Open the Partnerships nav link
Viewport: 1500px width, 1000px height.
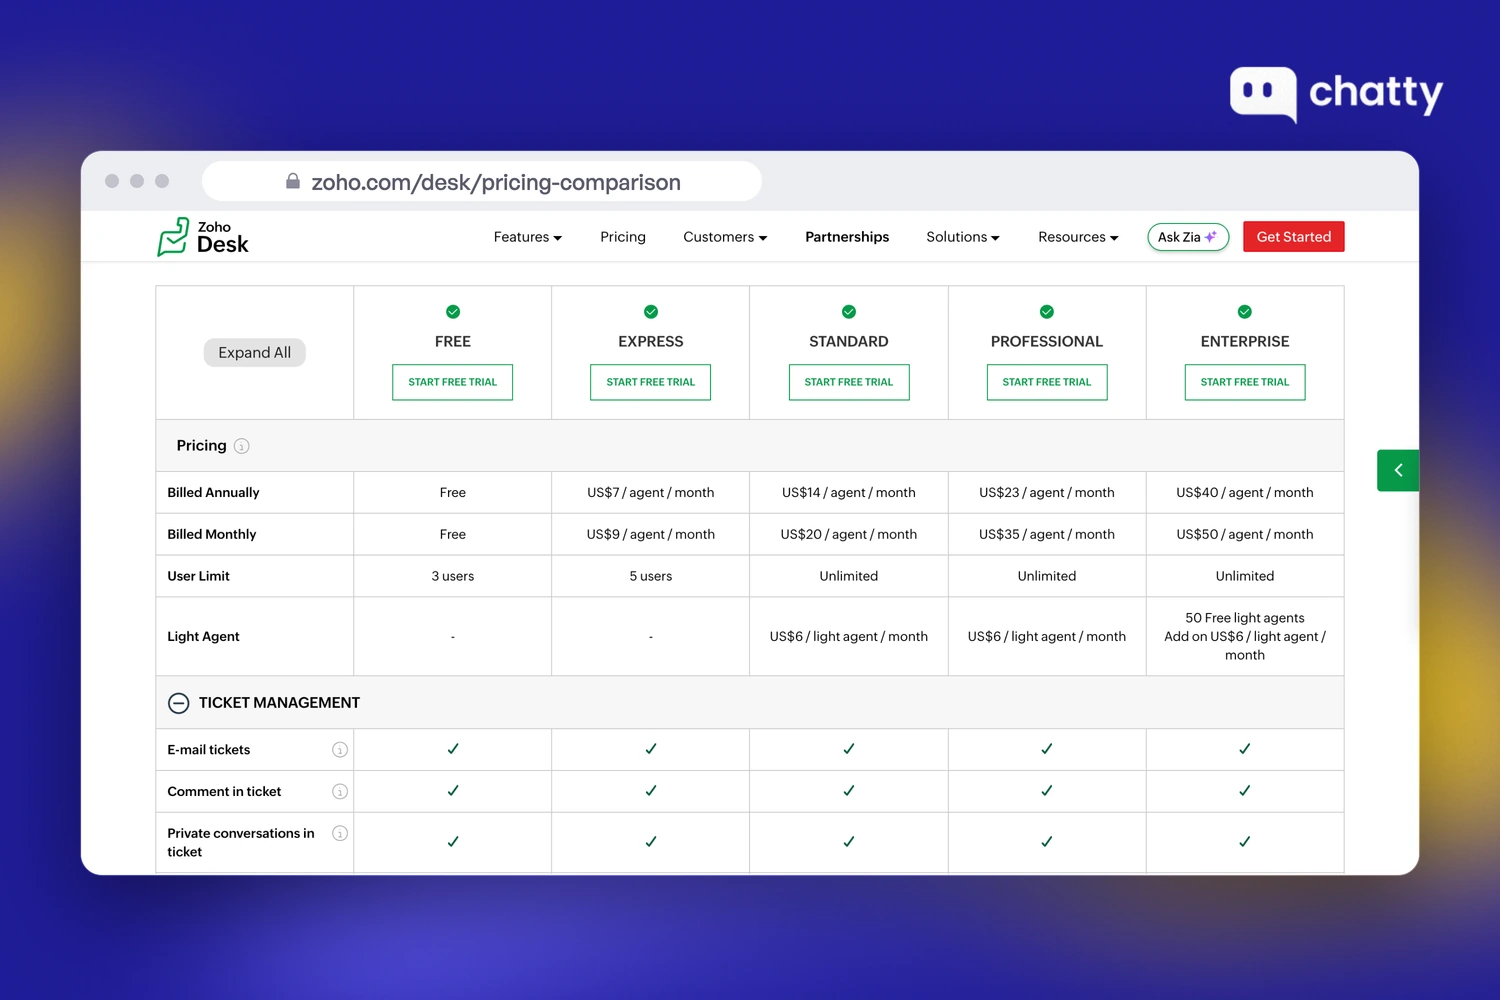click(847, 237)
